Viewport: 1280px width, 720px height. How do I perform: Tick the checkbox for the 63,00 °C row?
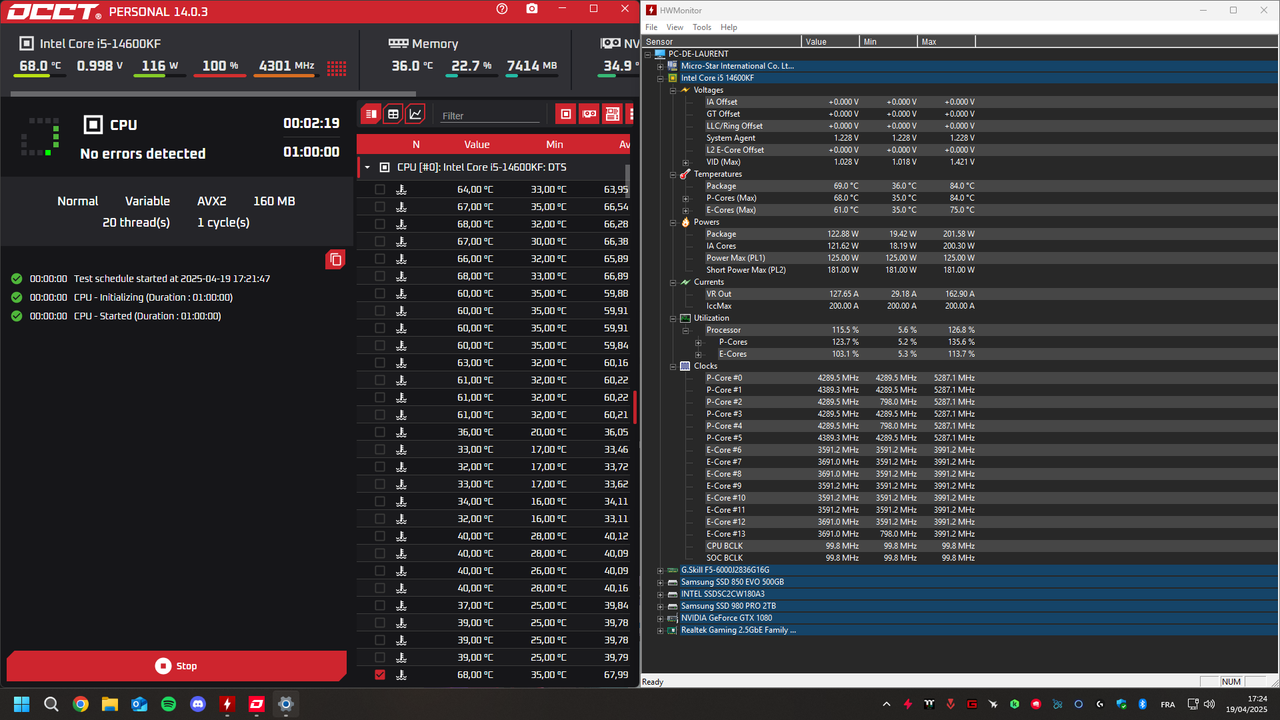[x=380, y=363]
